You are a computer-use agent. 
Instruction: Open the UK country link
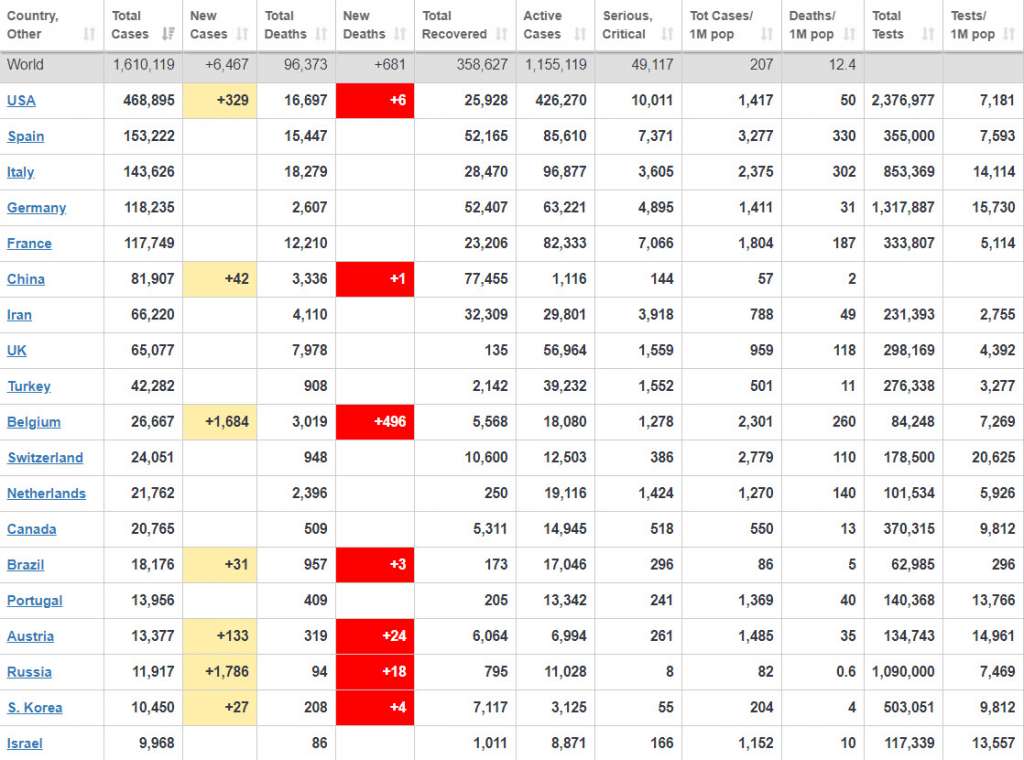tap(16, 351)
